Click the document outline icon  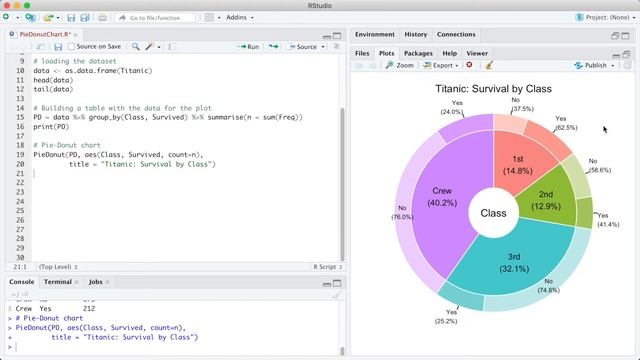[x=336, y=47]
